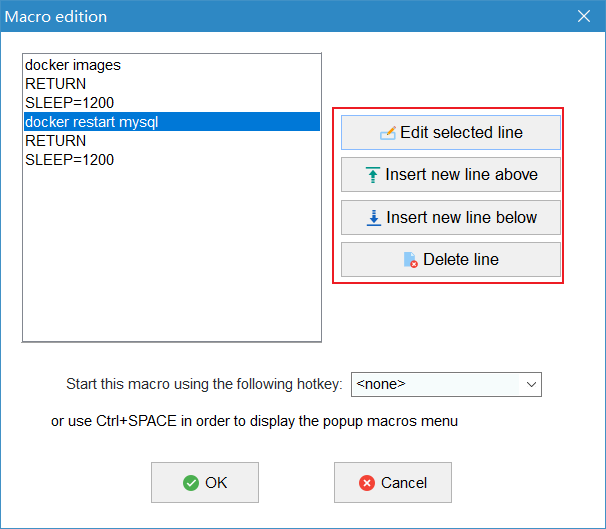This screenshot has height=529, width=606.
Task: Click the Ctrl+SPACE popup macros hint text
Action: 254,421
